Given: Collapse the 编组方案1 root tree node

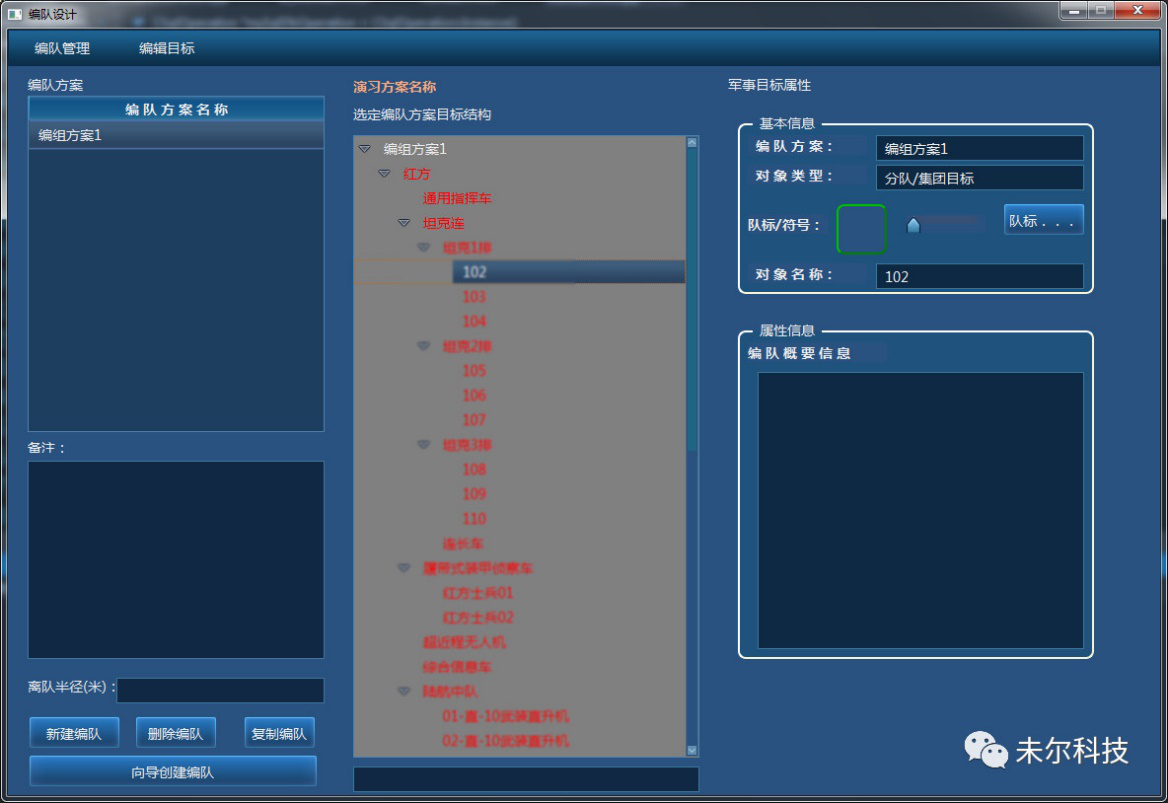Looking at the screenshot, I should click(365, 149).
